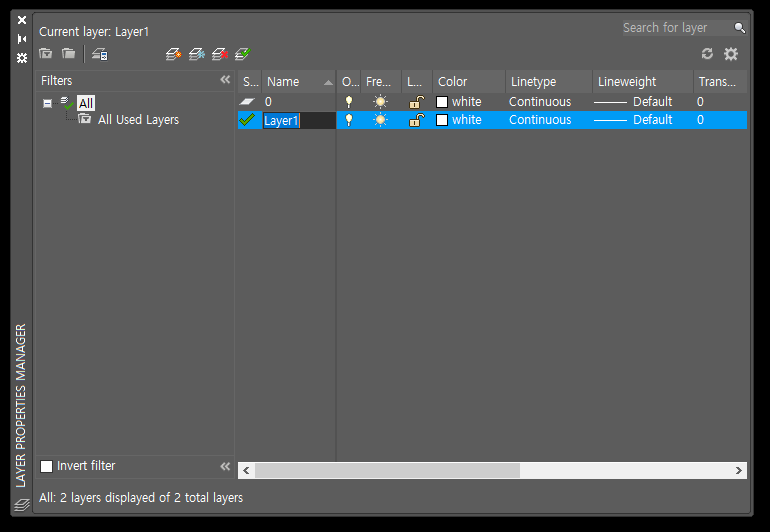This screenshot has height=532, width=770.
Task: Sort by Lineweight column header
Action: [643, 82]
